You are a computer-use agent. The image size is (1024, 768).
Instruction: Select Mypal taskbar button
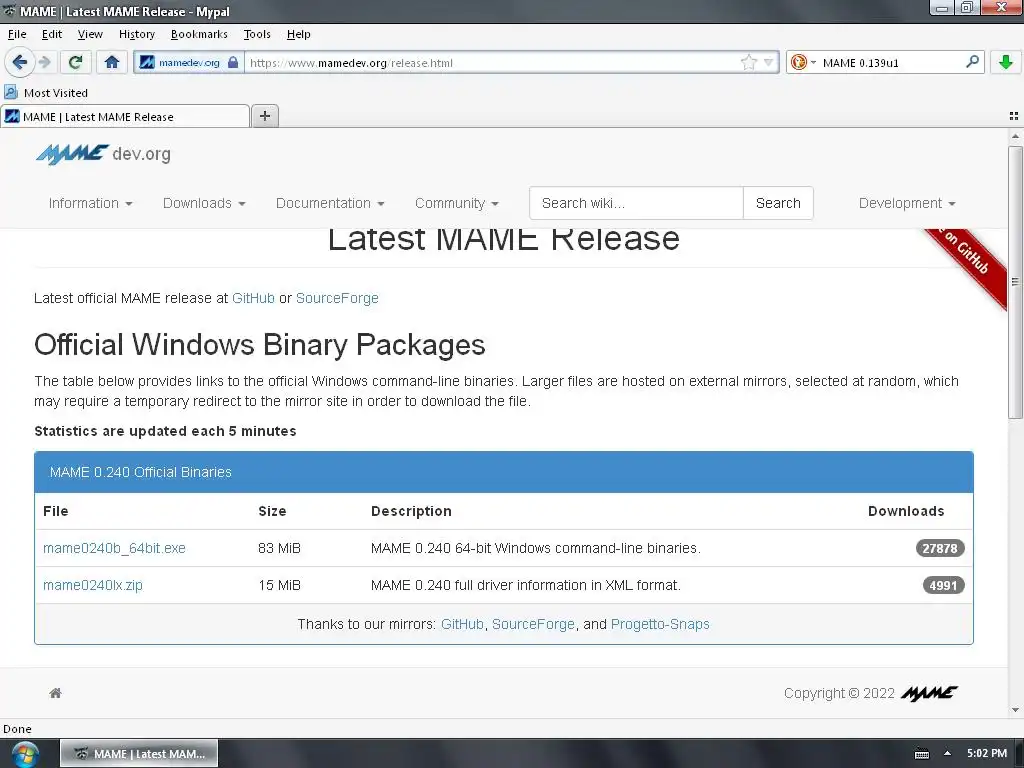coord(139,754)
